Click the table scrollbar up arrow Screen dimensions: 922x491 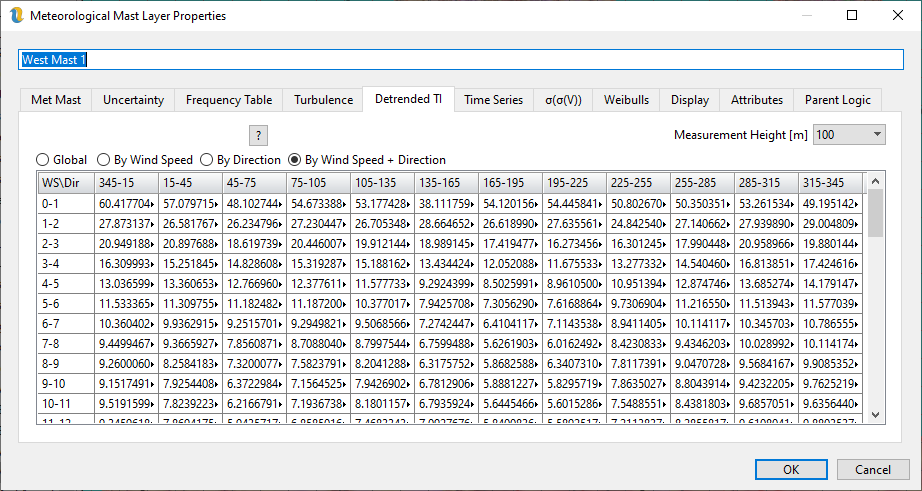[876, 181]
